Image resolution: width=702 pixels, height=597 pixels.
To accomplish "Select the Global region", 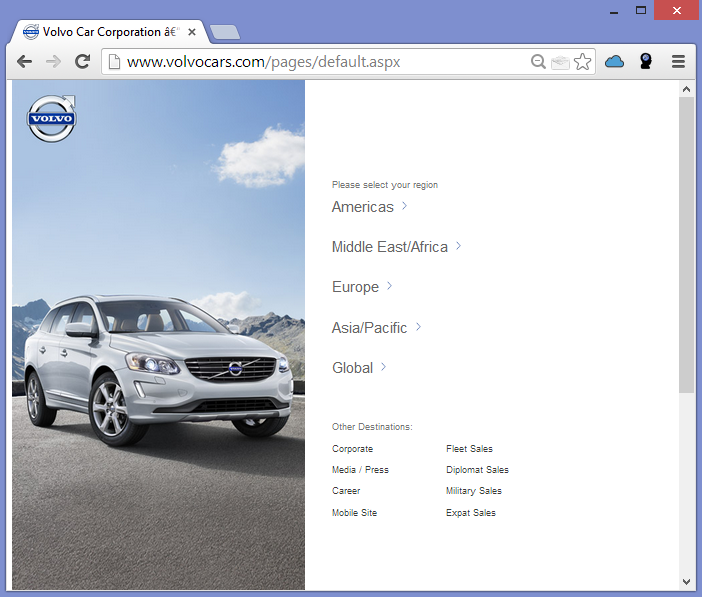I will click(353, 368).
